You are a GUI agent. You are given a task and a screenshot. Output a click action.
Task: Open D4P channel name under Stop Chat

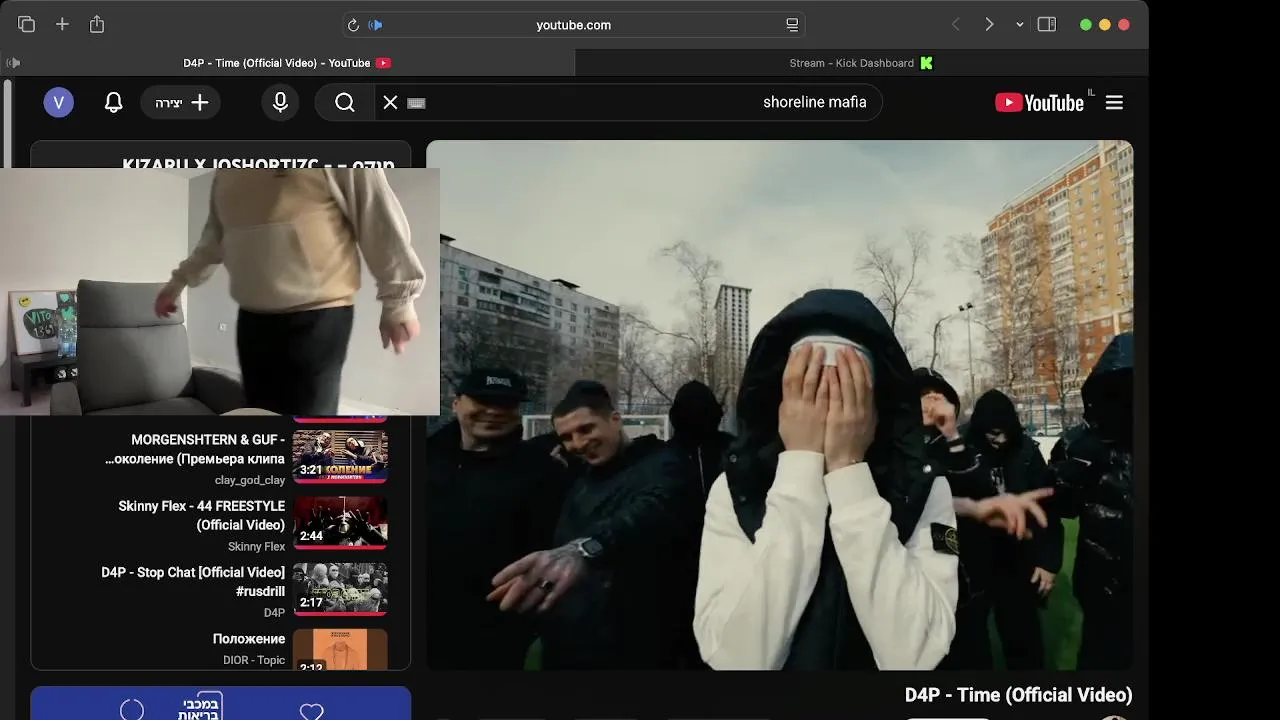point(274,612)
